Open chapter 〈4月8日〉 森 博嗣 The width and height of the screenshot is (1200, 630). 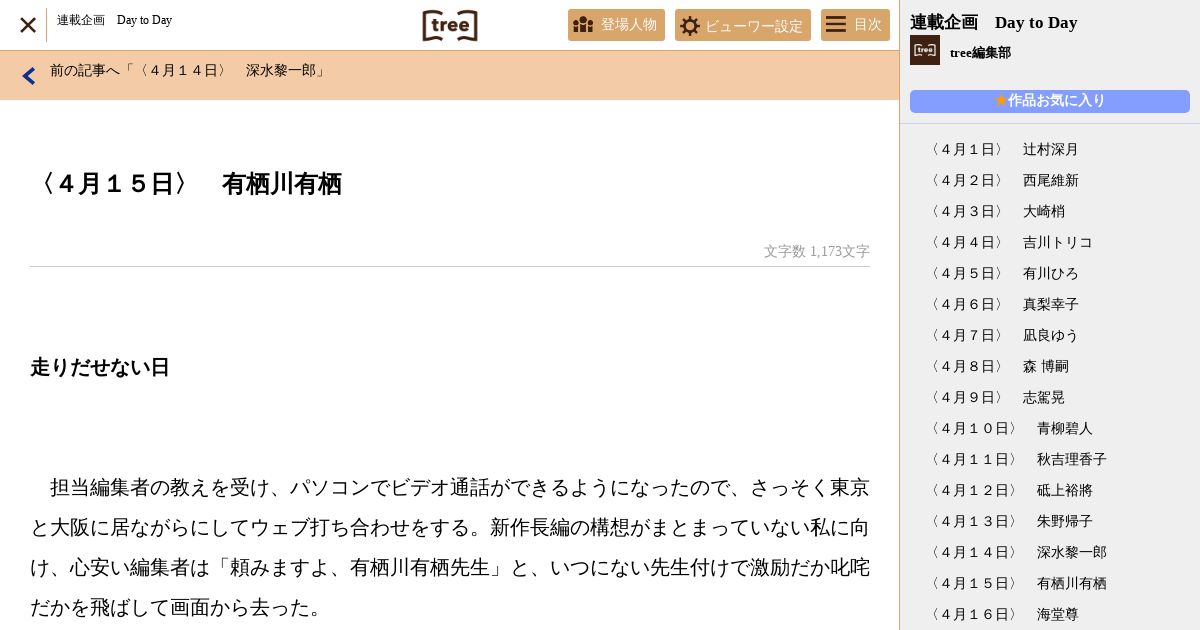(x=997, y=366)
